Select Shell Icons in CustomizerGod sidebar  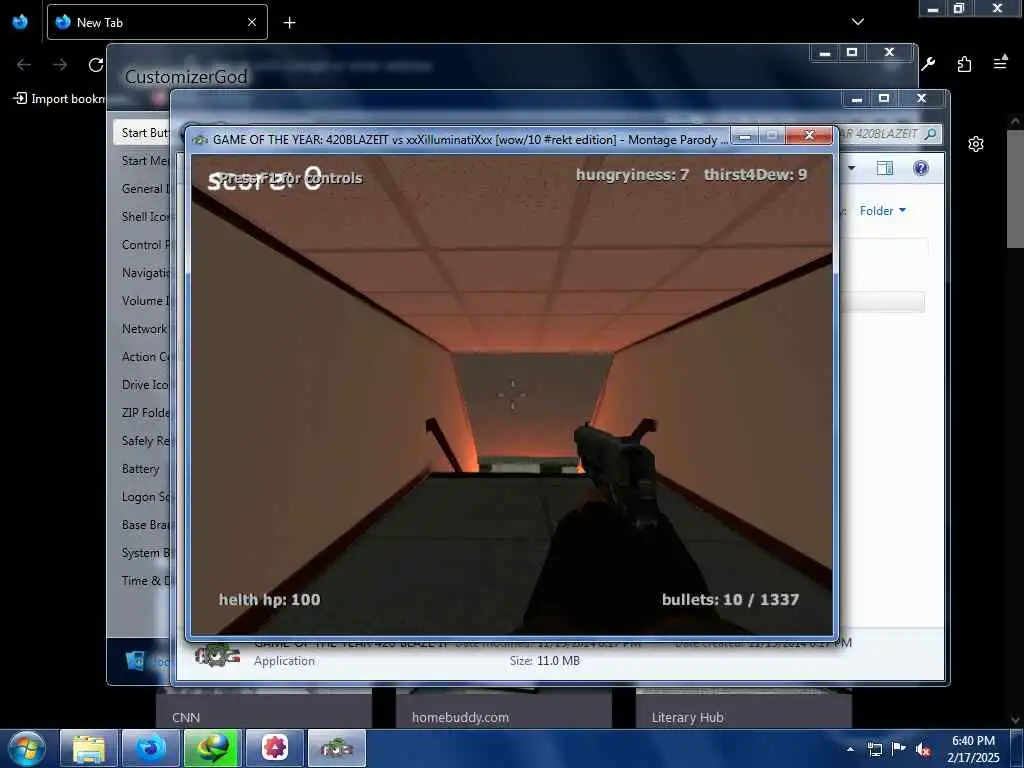coord(145,217)
